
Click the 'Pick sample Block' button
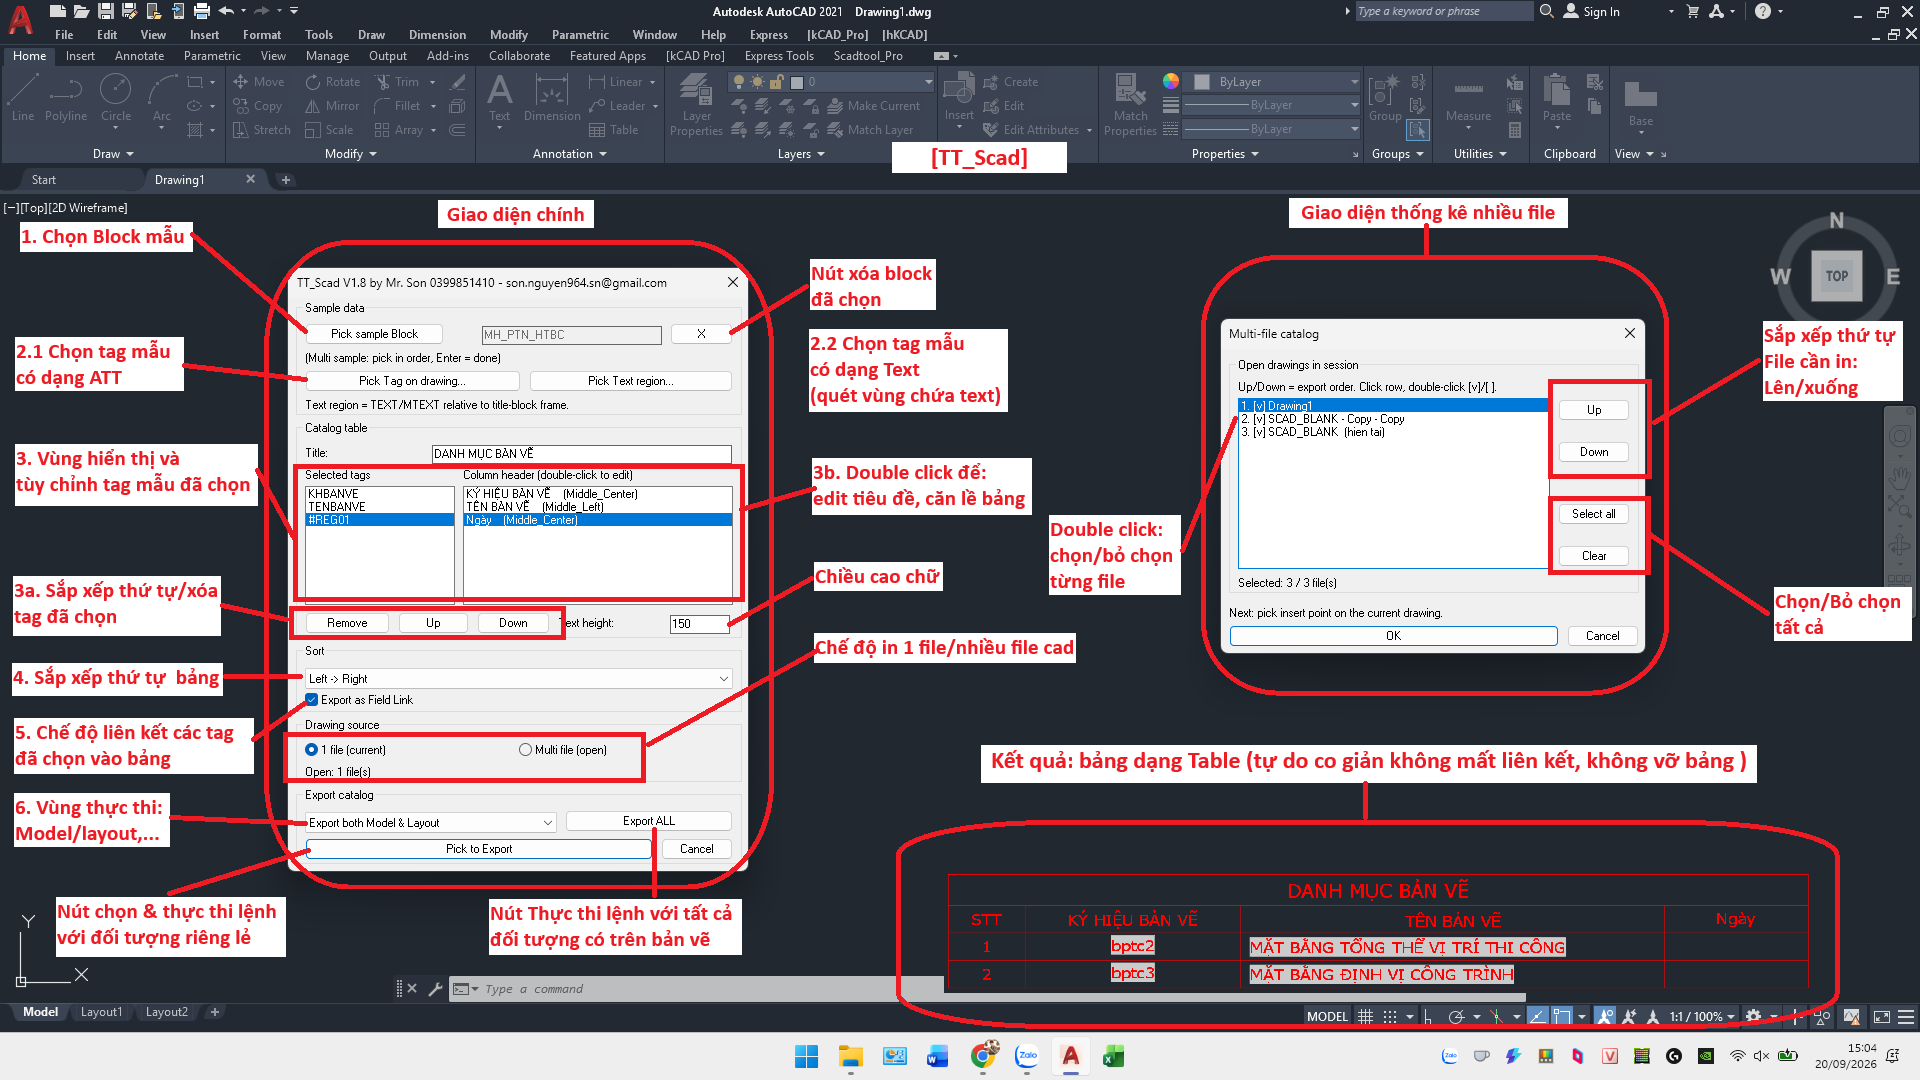pyautogui.click(x=374, y=334)
